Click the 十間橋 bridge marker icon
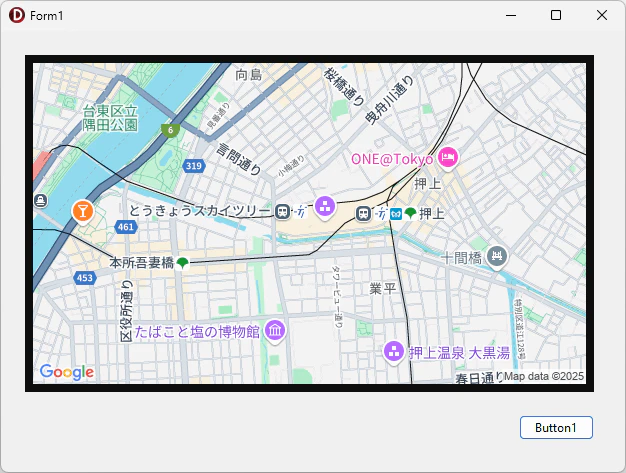Image resolution: width=626 pixels, height=473 pixels. pyautogui.click(x=497, y=257)
